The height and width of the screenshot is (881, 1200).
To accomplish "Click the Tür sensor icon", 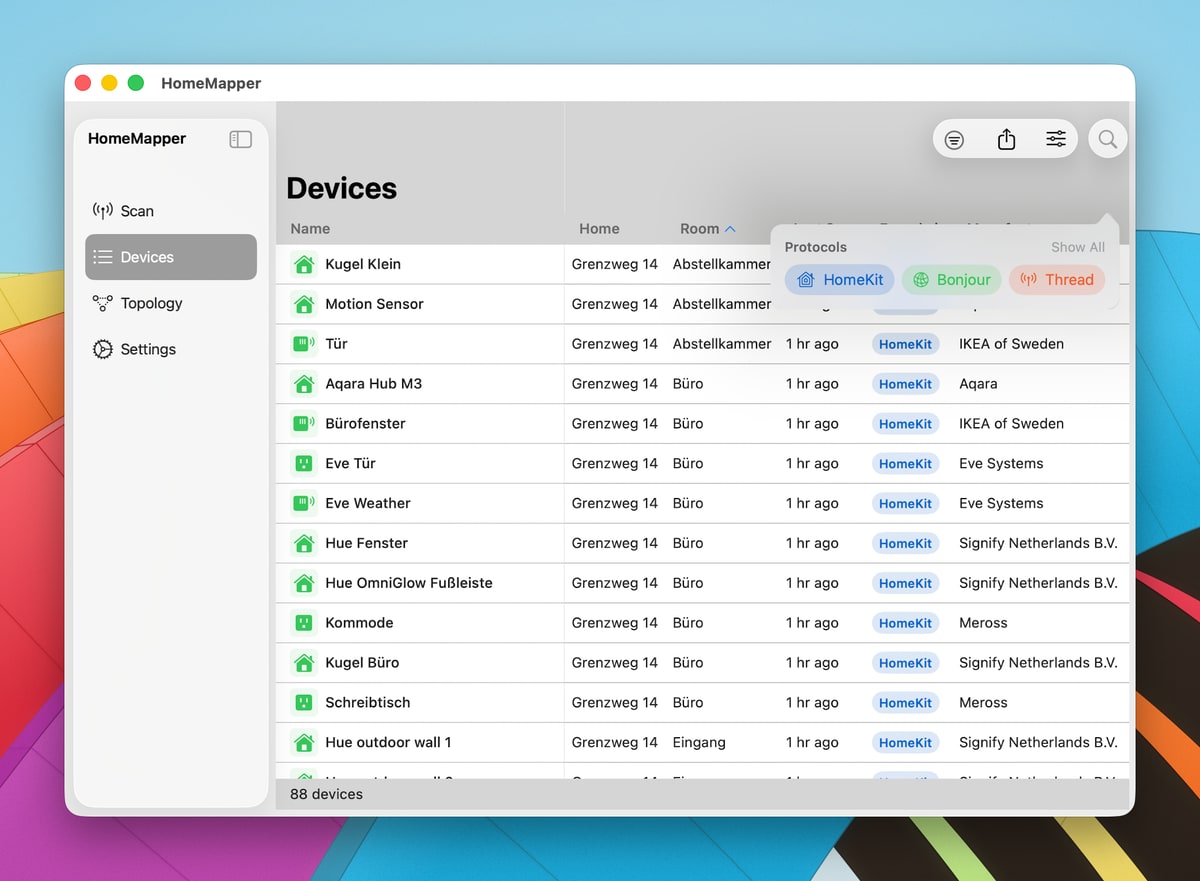I will (x=303, y=344).
